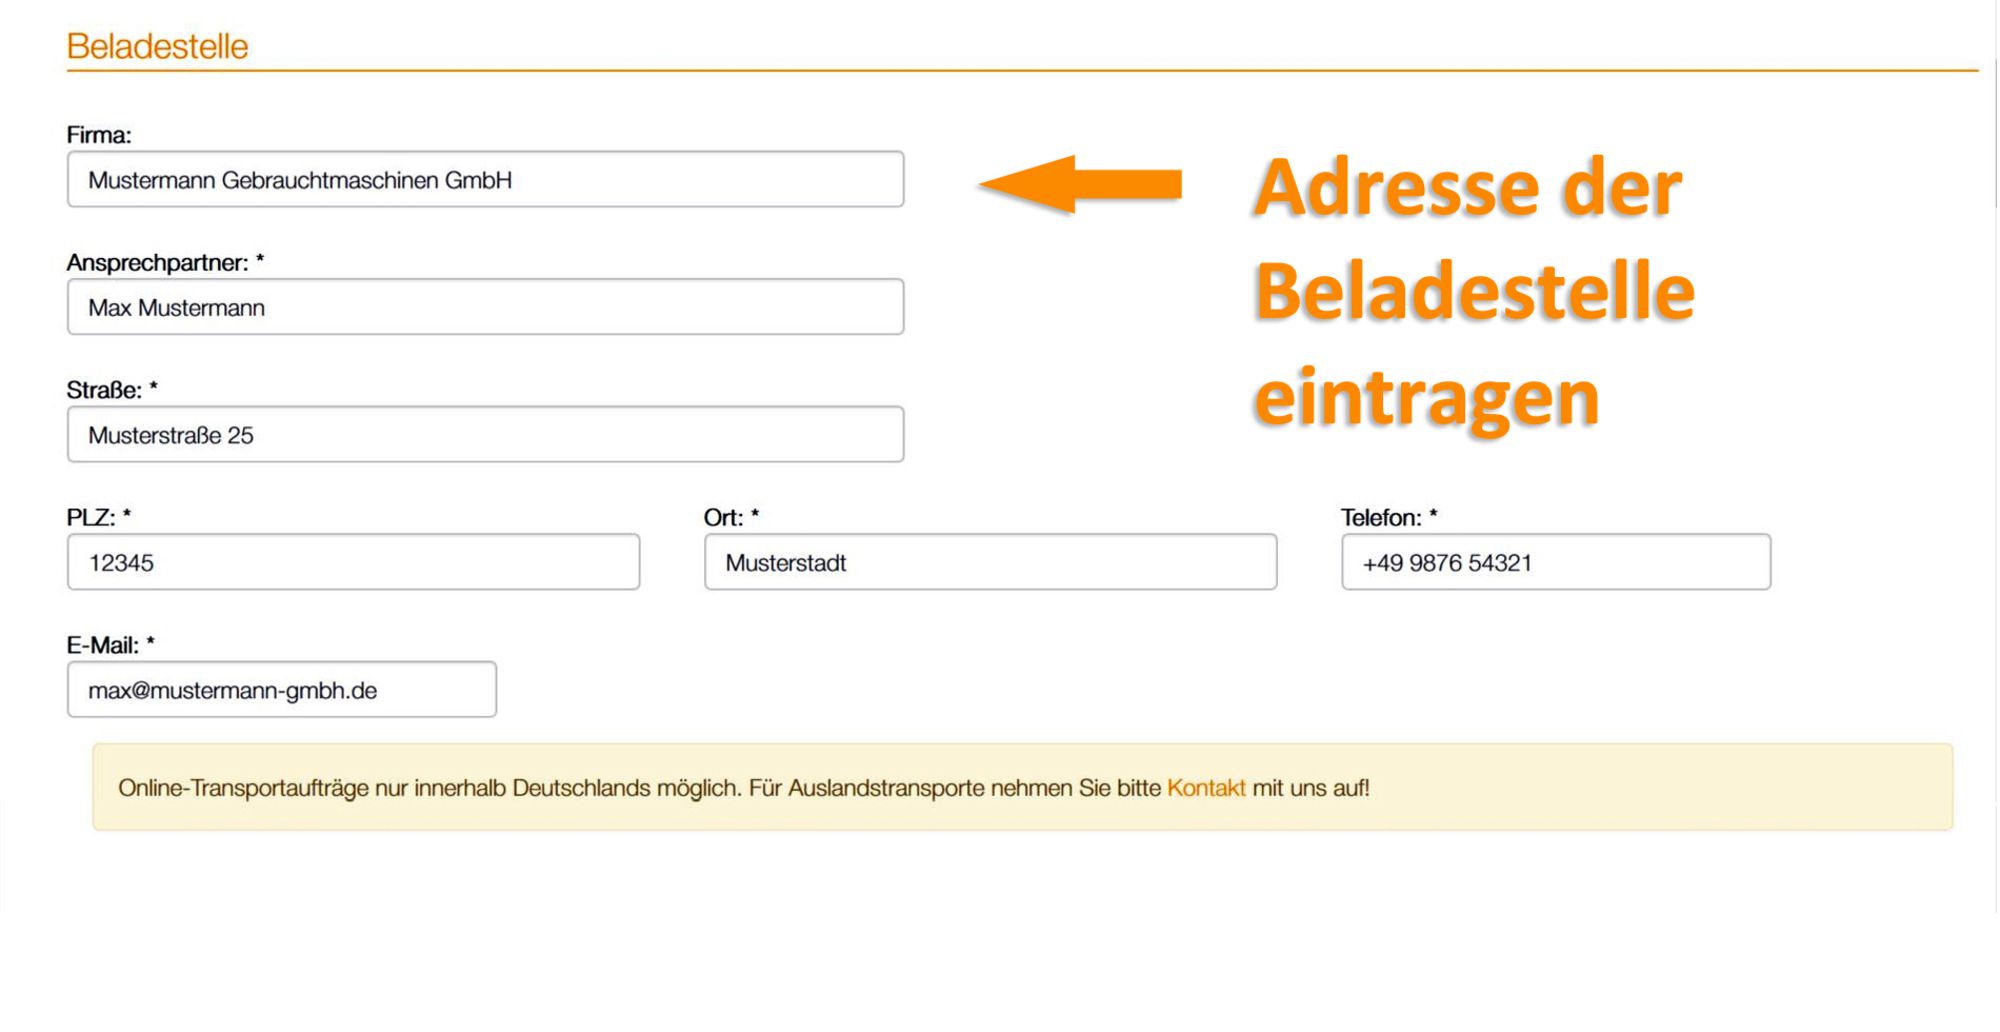This screenshot has width=2000, height=1032.
Task: Focus the Ansprechpartner field containing Max Mustermann
Action: [x=485, y=307]
